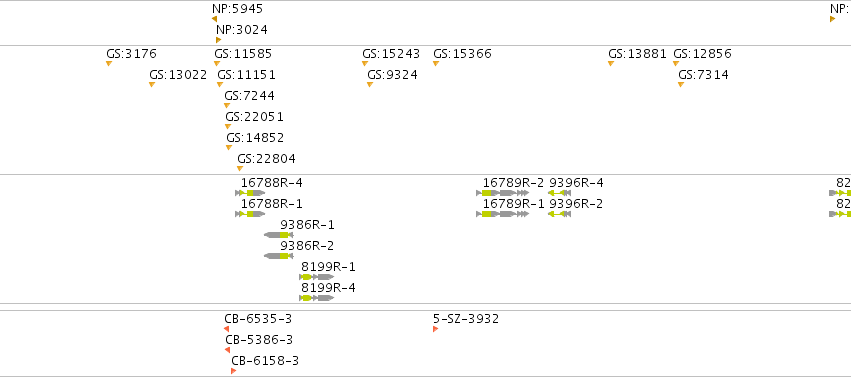Image resolution: width=851 pixels, height=377 pixels.
Task: Select the CB-6535-3 red marker triangle
Action: pyautogui.click(x=226, y=329)
